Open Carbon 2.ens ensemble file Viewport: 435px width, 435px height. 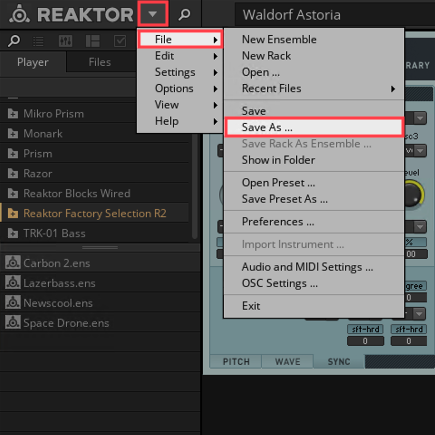point(100,263)
